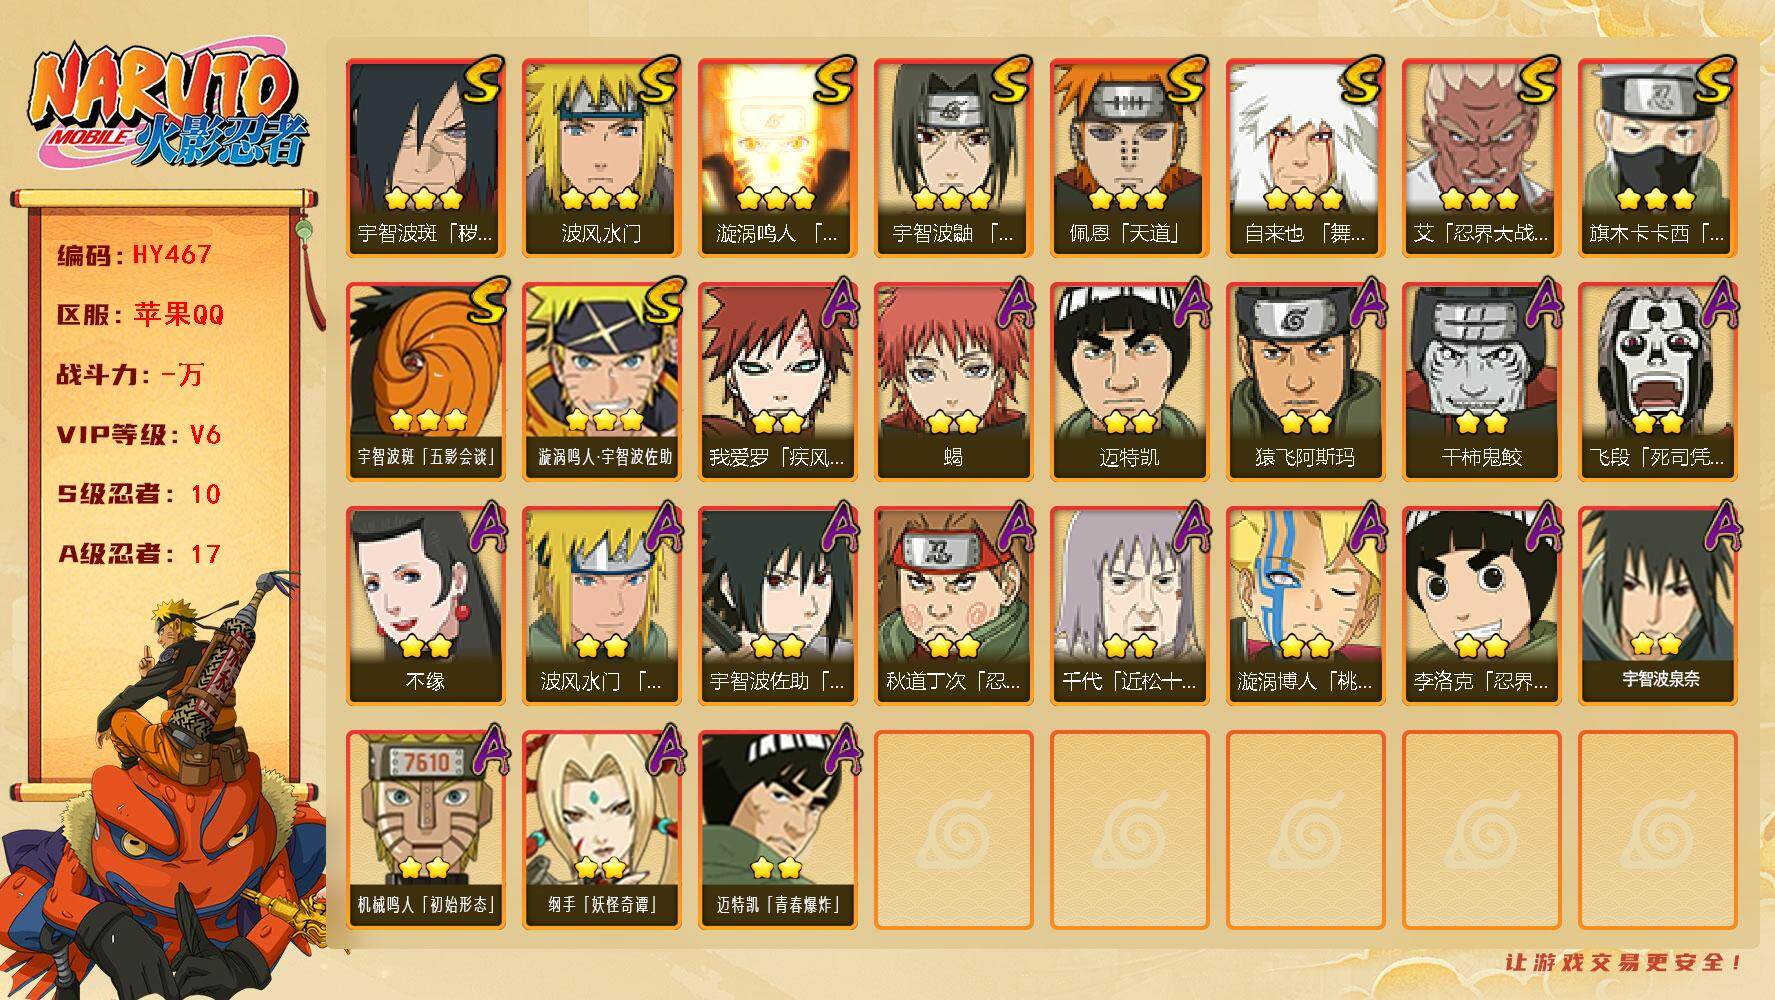Click the 自来也 white-haired ninja card
This screenshot has height=1000, width=1775.
pos(1306,158)
